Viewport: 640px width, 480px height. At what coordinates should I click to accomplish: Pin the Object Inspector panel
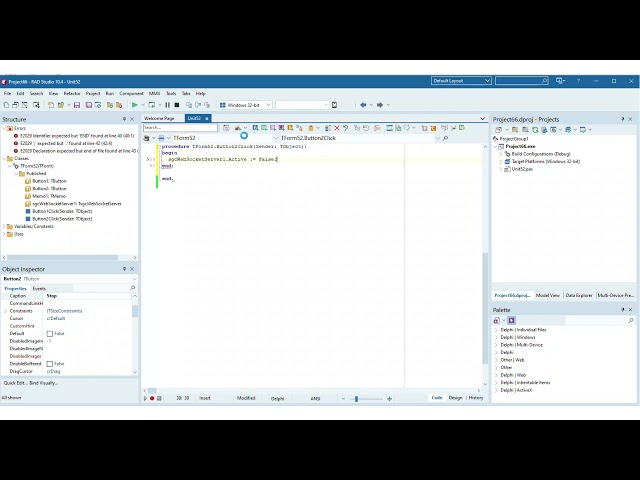click(x=124, y=269)
